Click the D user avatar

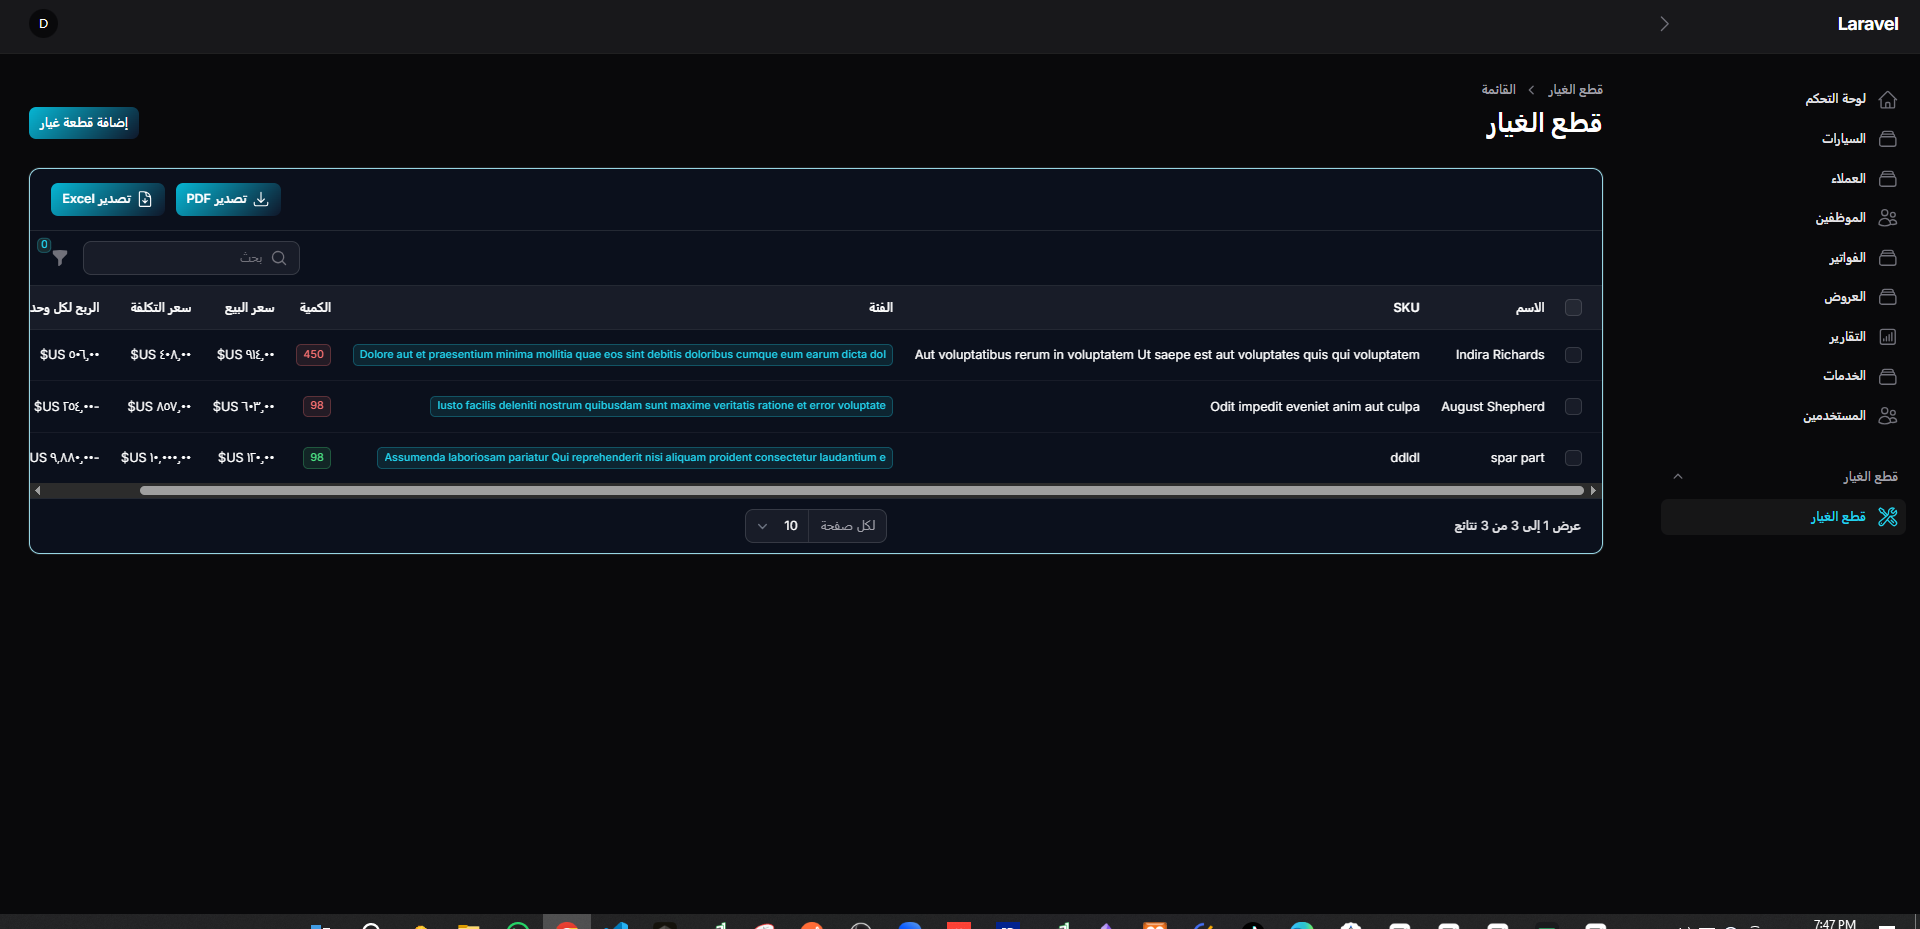pos(43,24)
